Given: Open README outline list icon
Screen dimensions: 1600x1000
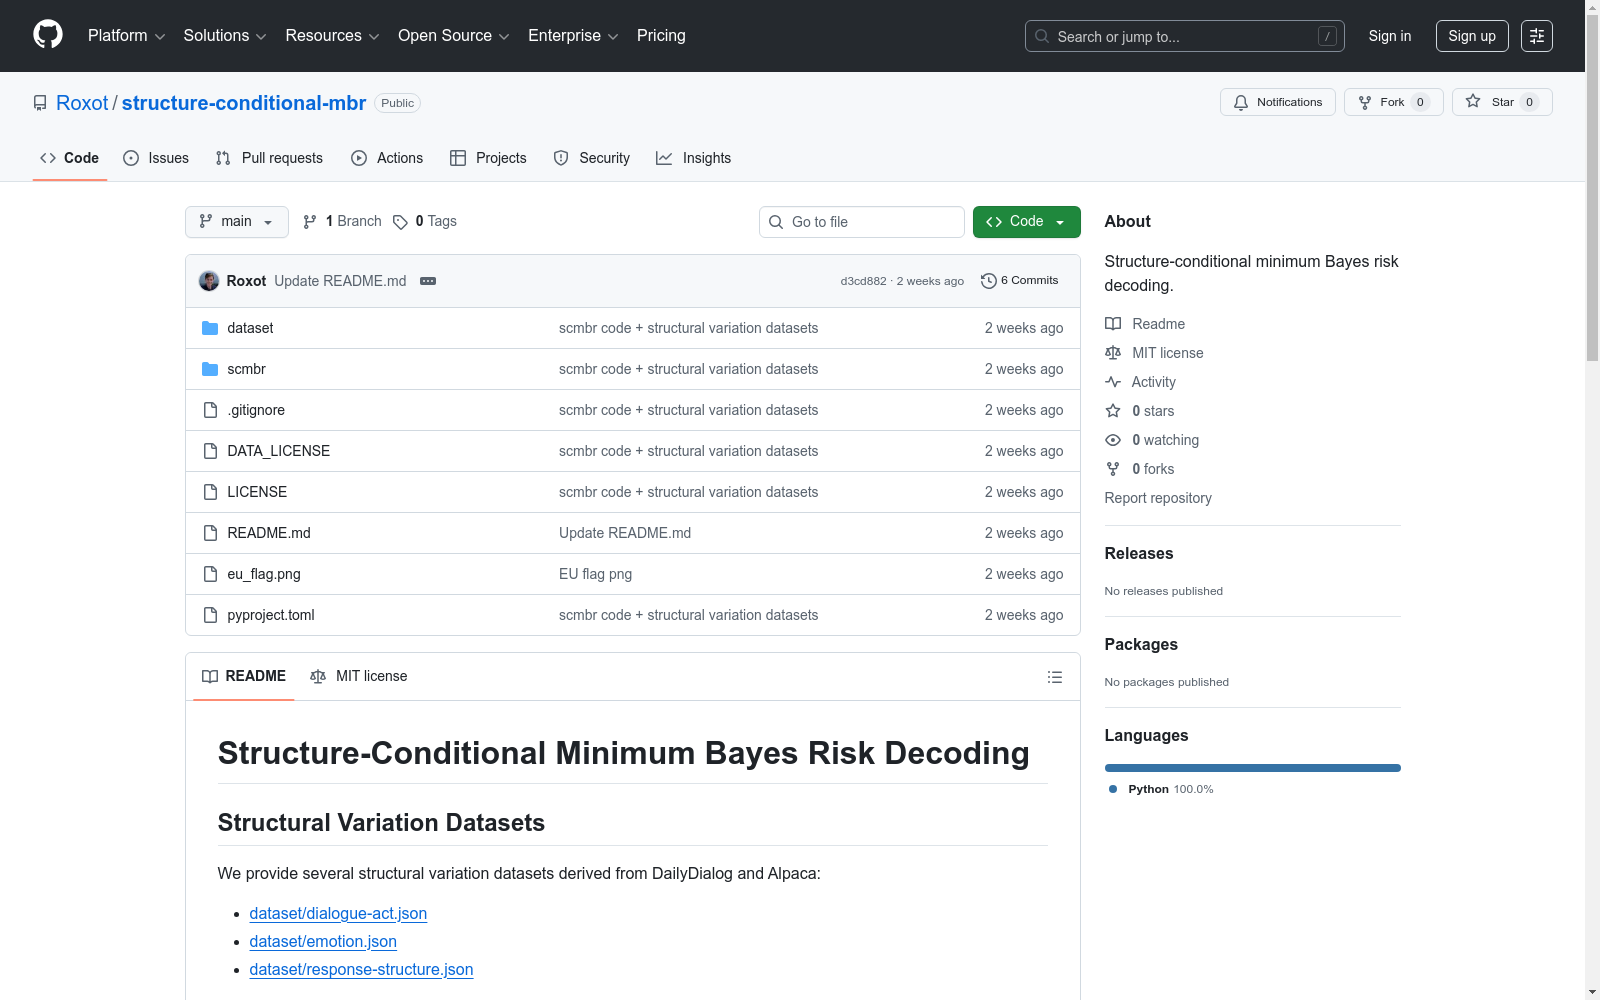Looking at the screenshot, I should 1055,677.
